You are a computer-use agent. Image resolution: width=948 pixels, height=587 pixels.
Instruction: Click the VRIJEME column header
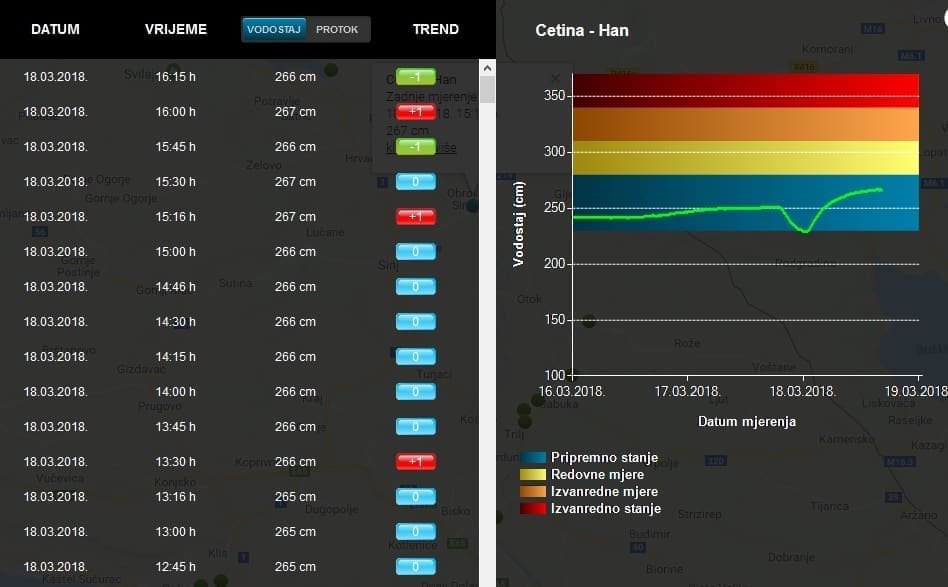pyautogui.click(x=176, y=29)
